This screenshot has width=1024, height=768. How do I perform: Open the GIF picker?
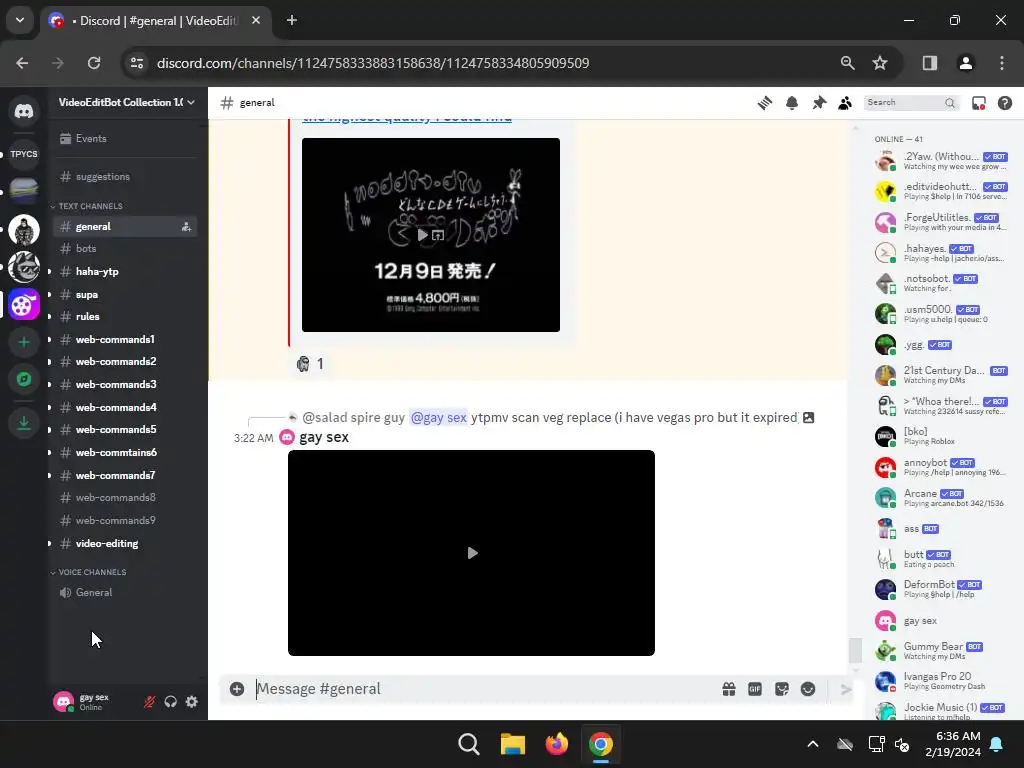(755, 689)
